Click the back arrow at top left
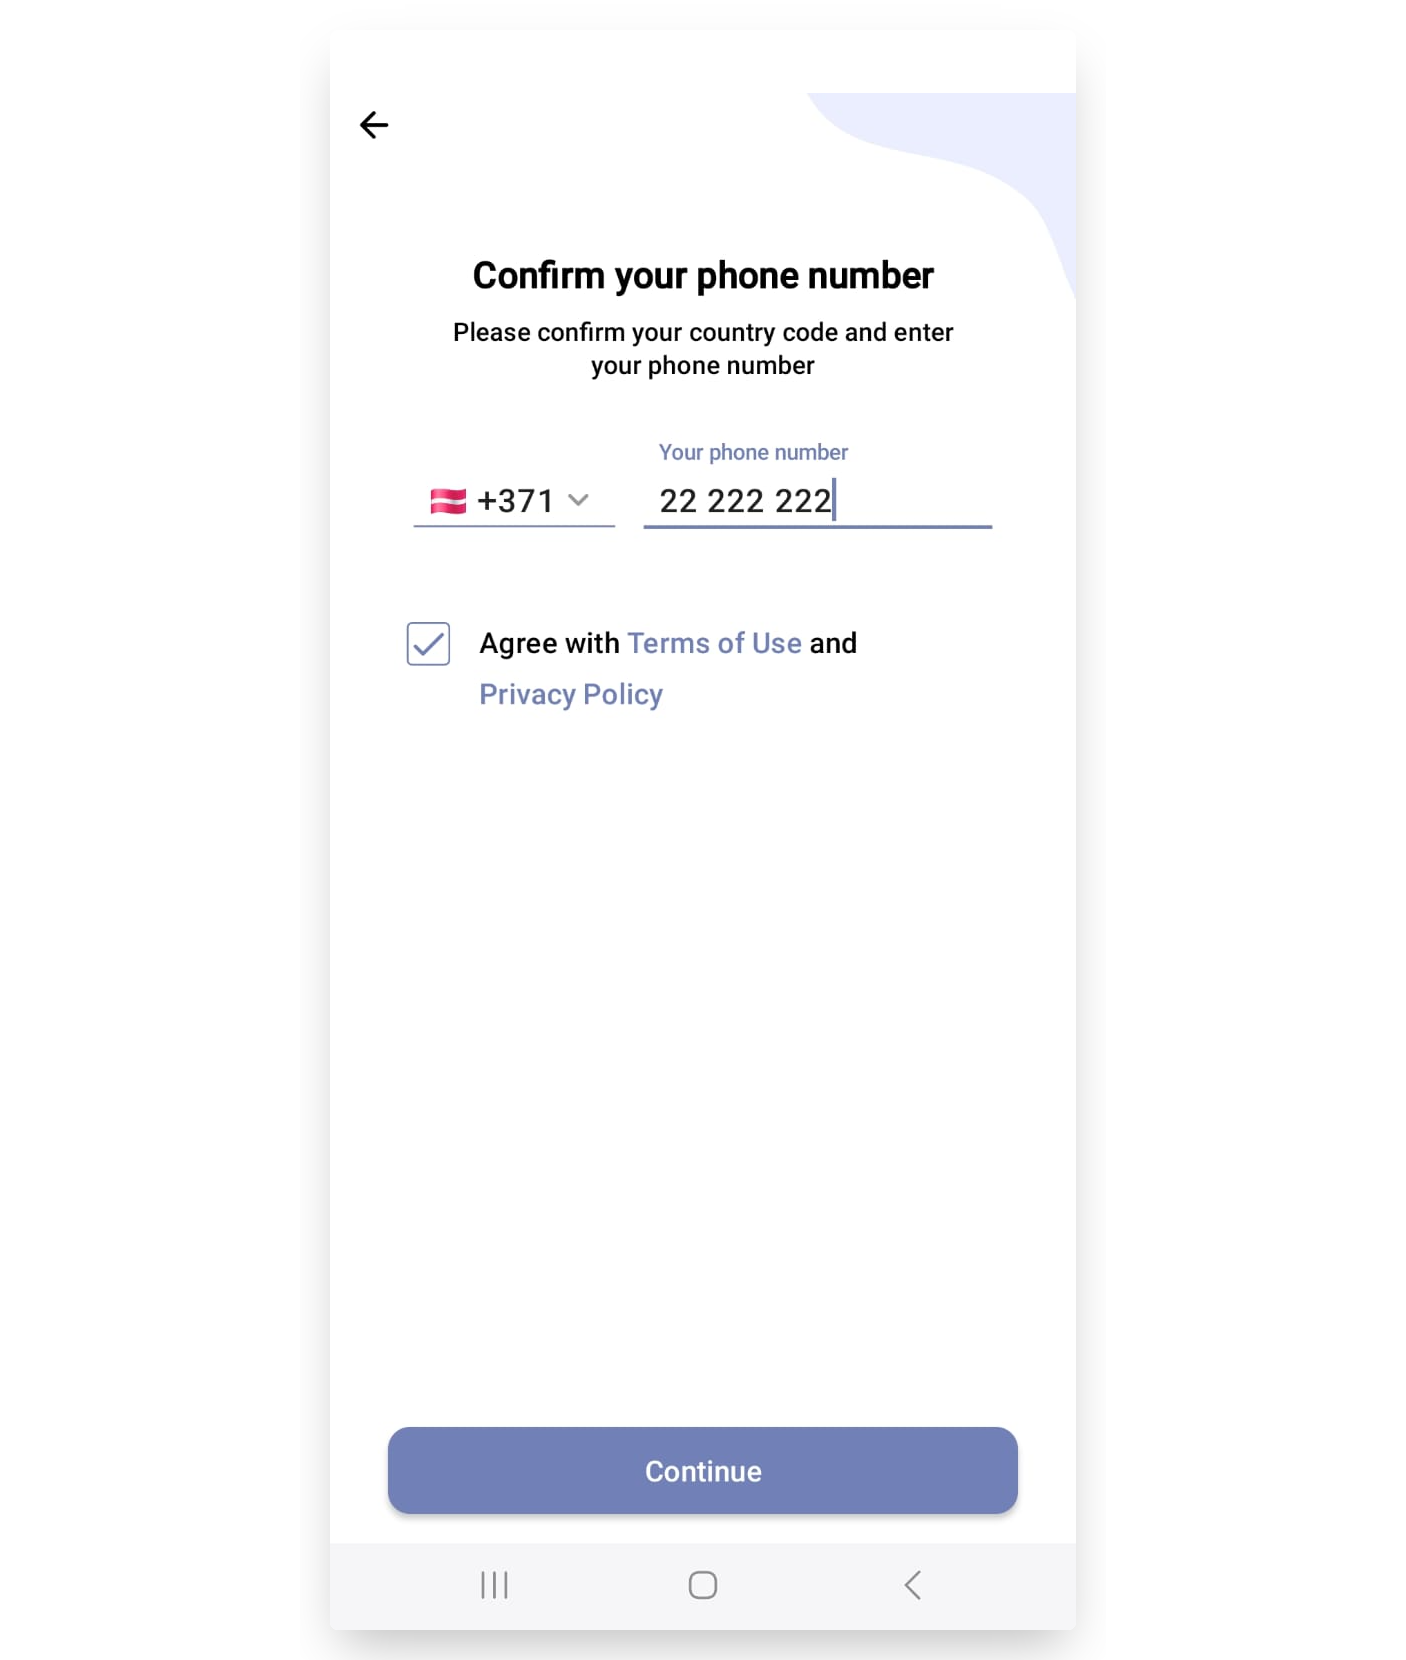Image resolution: width=1406 pixels, height=1660 pixels. [374, 124]
